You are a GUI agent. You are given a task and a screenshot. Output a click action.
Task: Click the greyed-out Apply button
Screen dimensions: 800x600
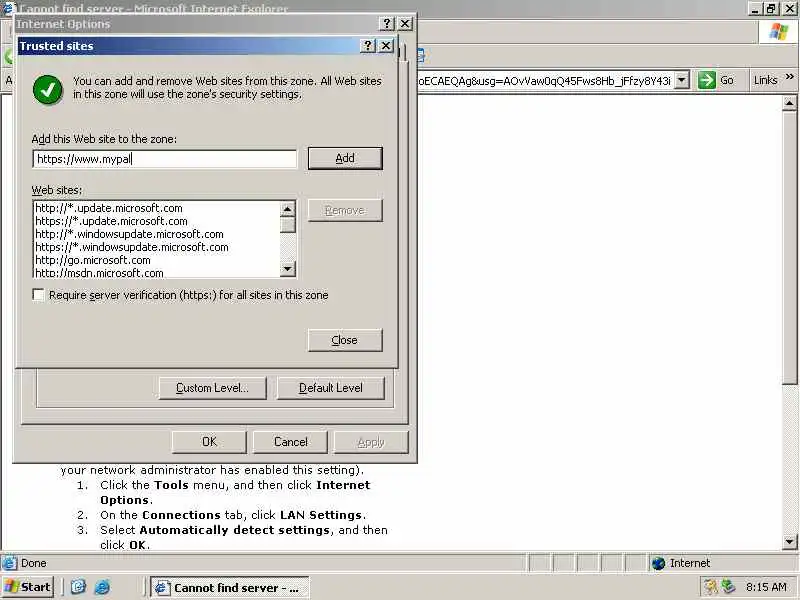(x=371, y=442)
